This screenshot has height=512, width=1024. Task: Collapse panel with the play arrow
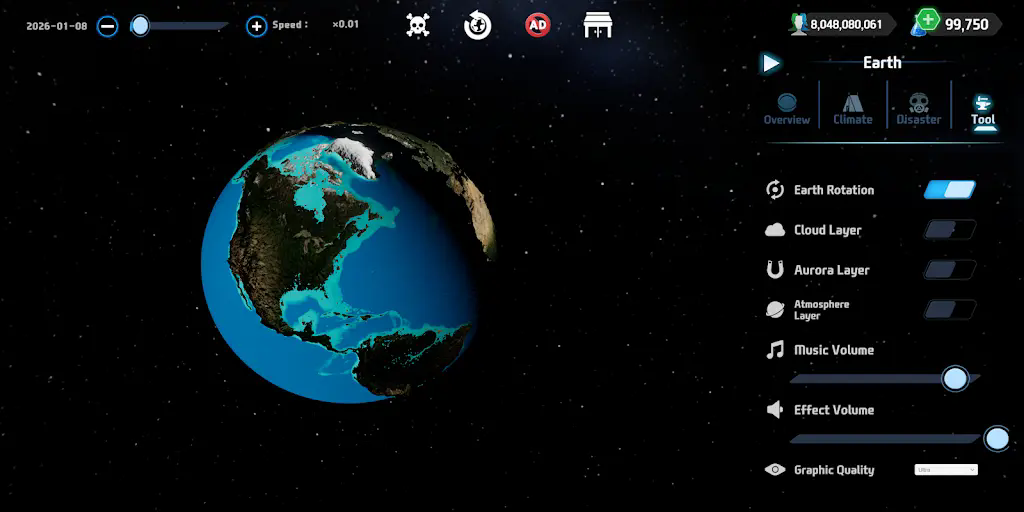(770, 63)
